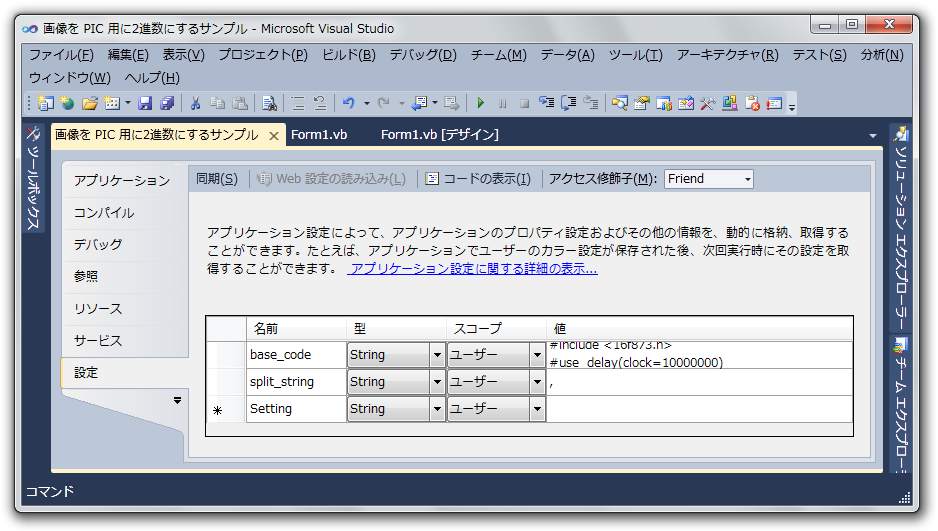Screen dimensions: 938x531
Task: Open the ツールボックス side panel tab
Action: click(x=33, y=179)
